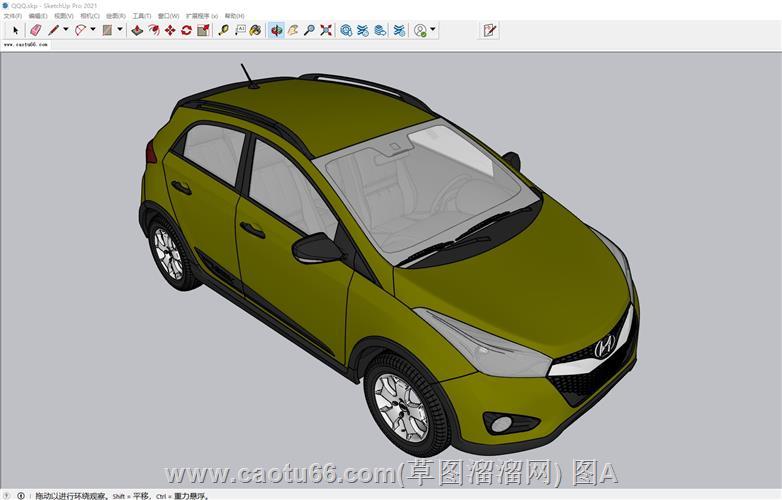782x500 pixels.
Task: Open the 视图(V) menu
Action: (64, 16)
